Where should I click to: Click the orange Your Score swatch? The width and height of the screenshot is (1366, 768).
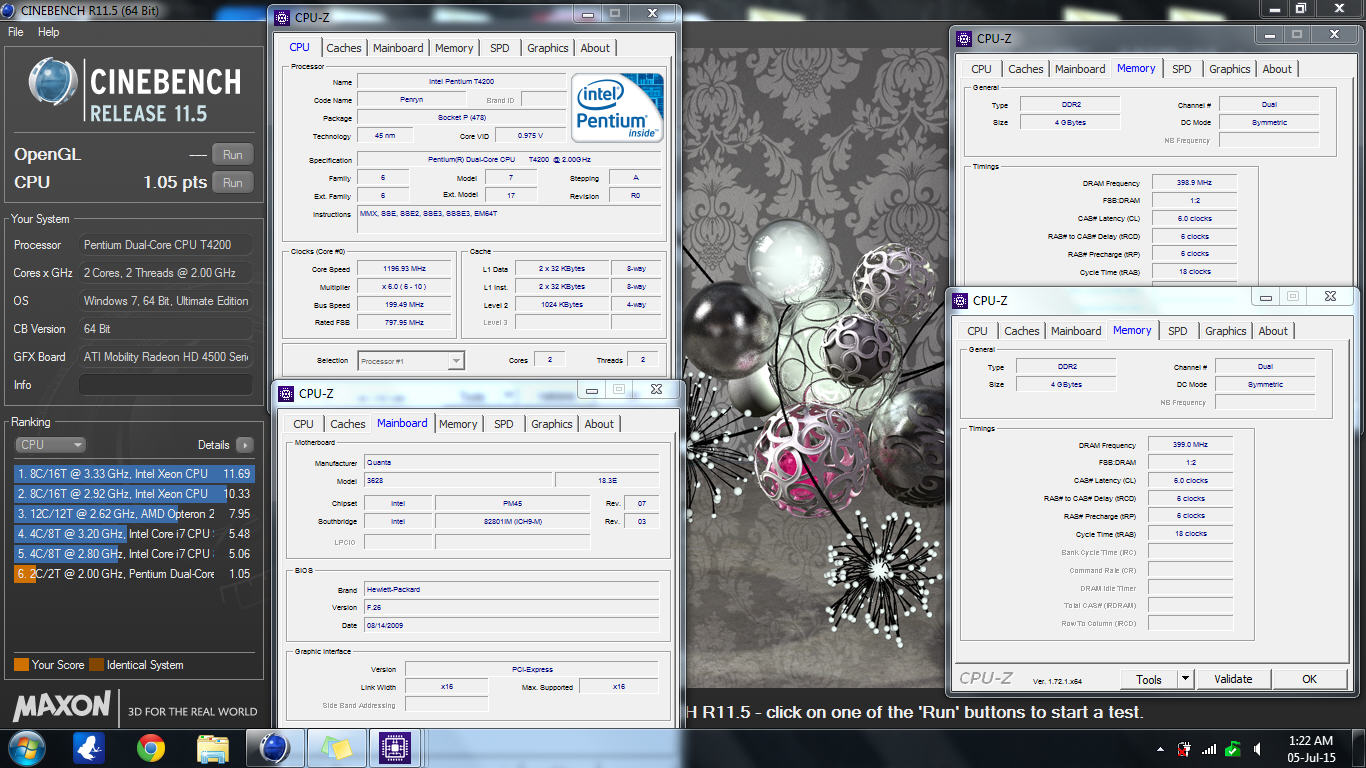(21, 665)
